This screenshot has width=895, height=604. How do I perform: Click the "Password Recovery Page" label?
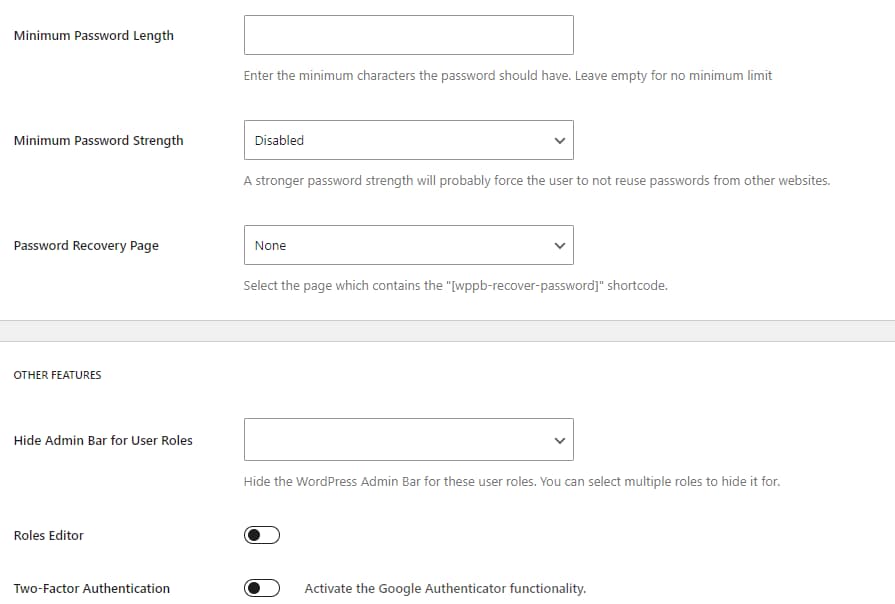(85, 245)
